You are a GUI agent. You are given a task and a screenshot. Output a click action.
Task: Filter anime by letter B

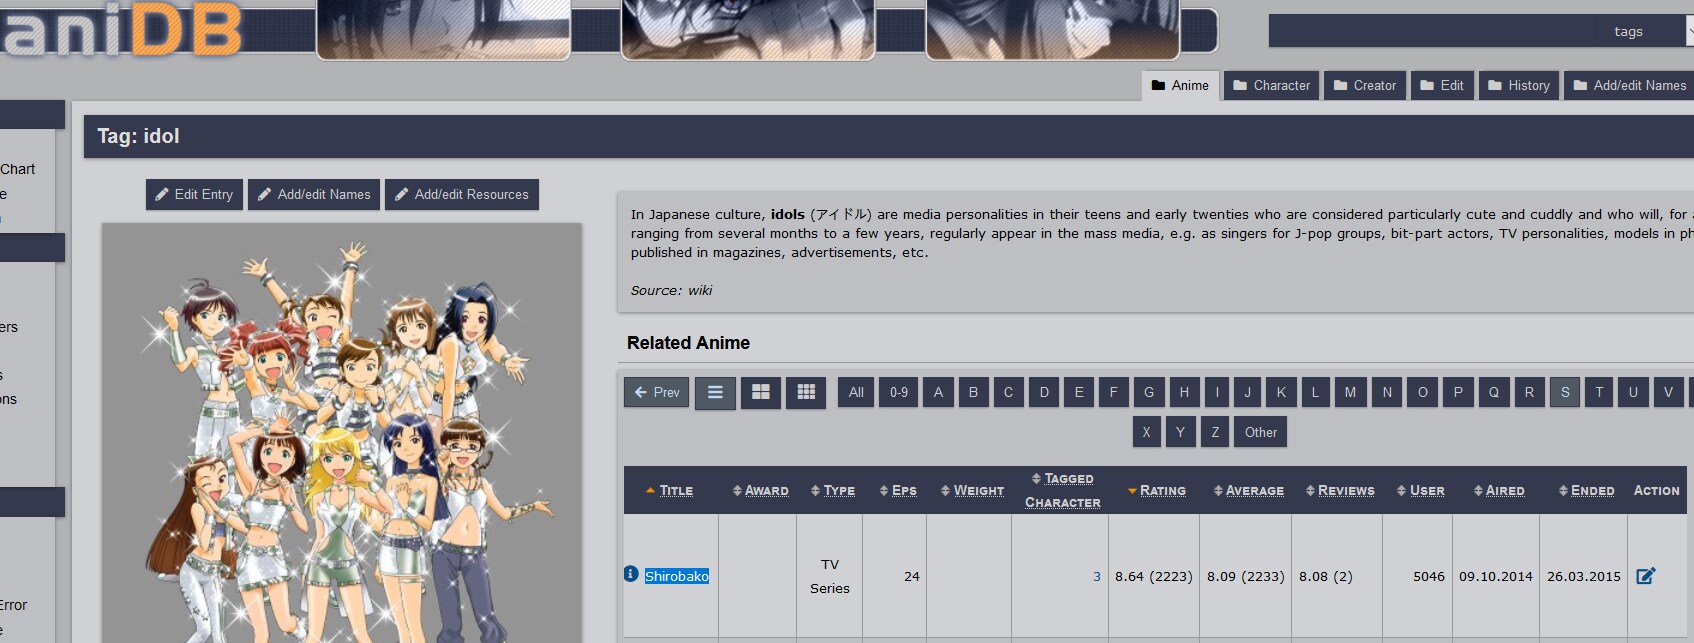(973, 392)
